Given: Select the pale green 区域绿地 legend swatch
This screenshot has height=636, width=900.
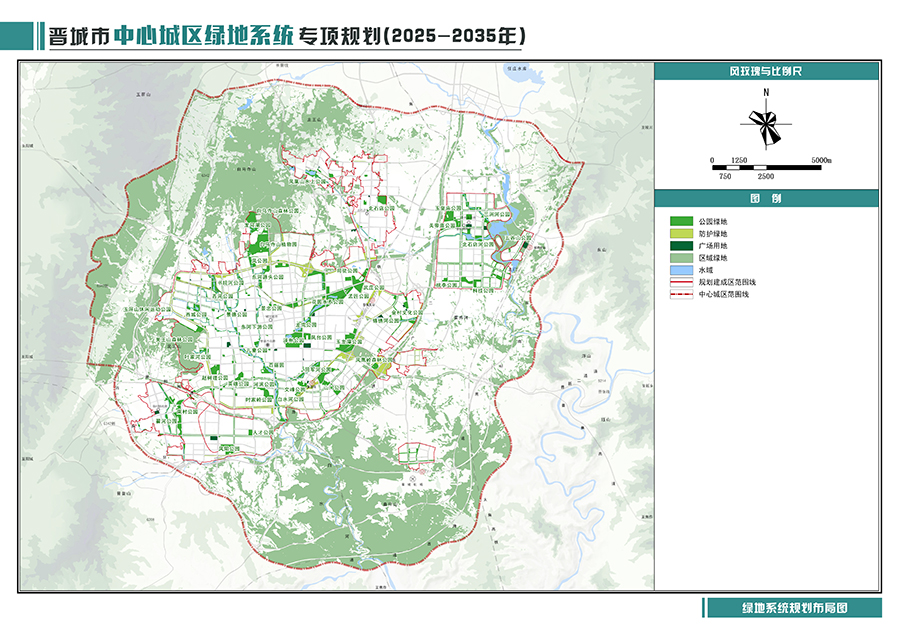Looking at the screenshot, I should click(680, 258).
